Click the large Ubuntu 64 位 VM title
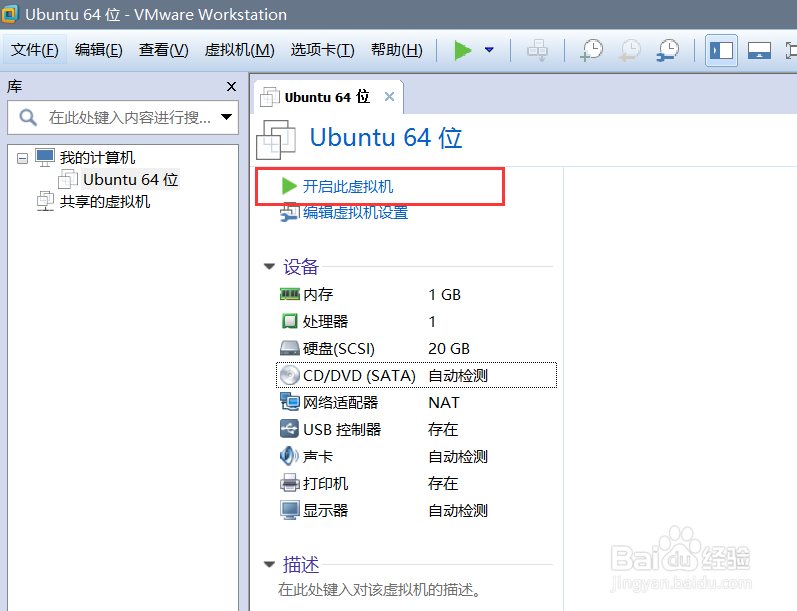Image resolution: width=797 pixels, height=611 pixels. pyautogui.click(x=386, y=138)
